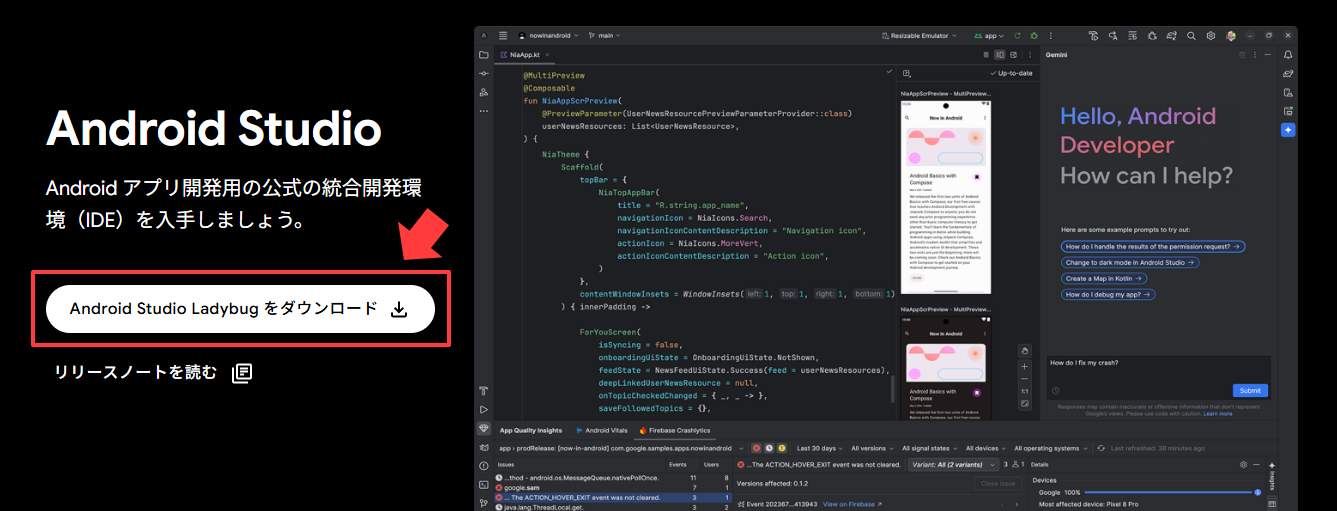
Task: Toggle the yellow warning issues filter
Action: click(x=781, y=448)
